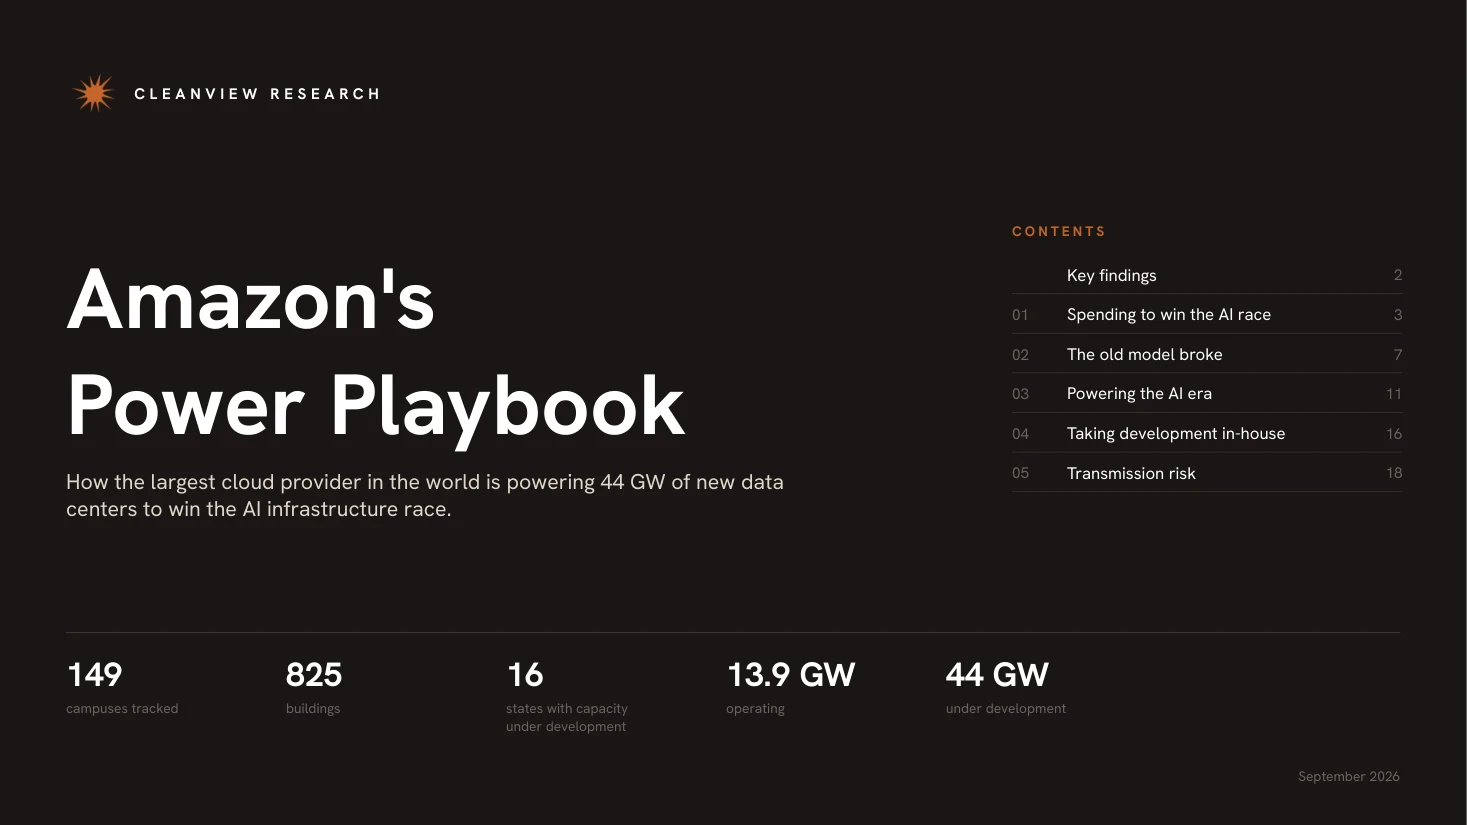
Task: Click page number 7 in contents
Action: coord(1398,355)
